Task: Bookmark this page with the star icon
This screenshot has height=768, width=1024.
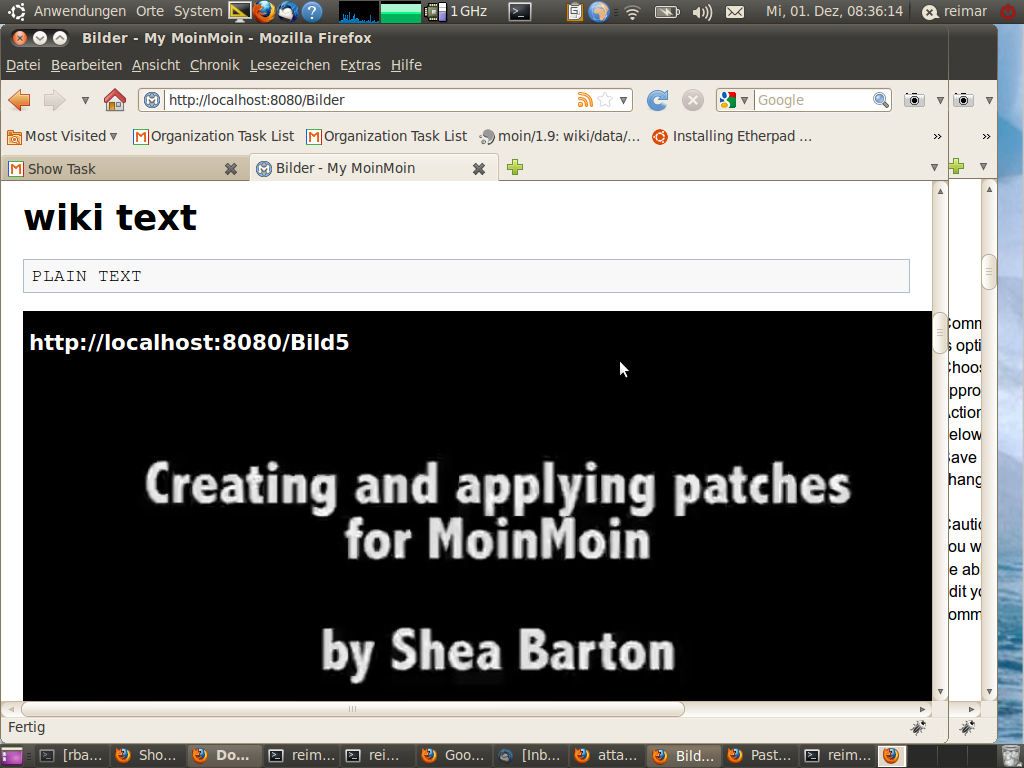Action: point(605,100)
